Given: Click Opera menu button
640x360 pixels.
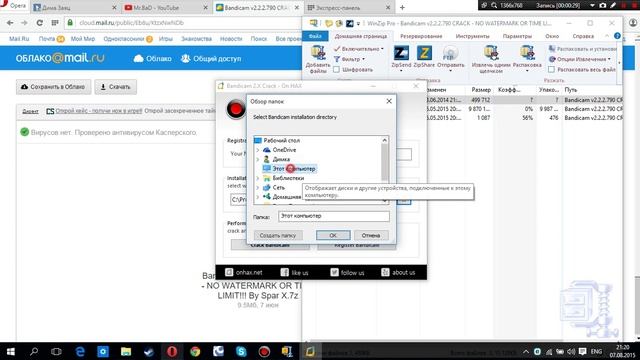Looking at the screenshot, I should (x=13, y=6).
